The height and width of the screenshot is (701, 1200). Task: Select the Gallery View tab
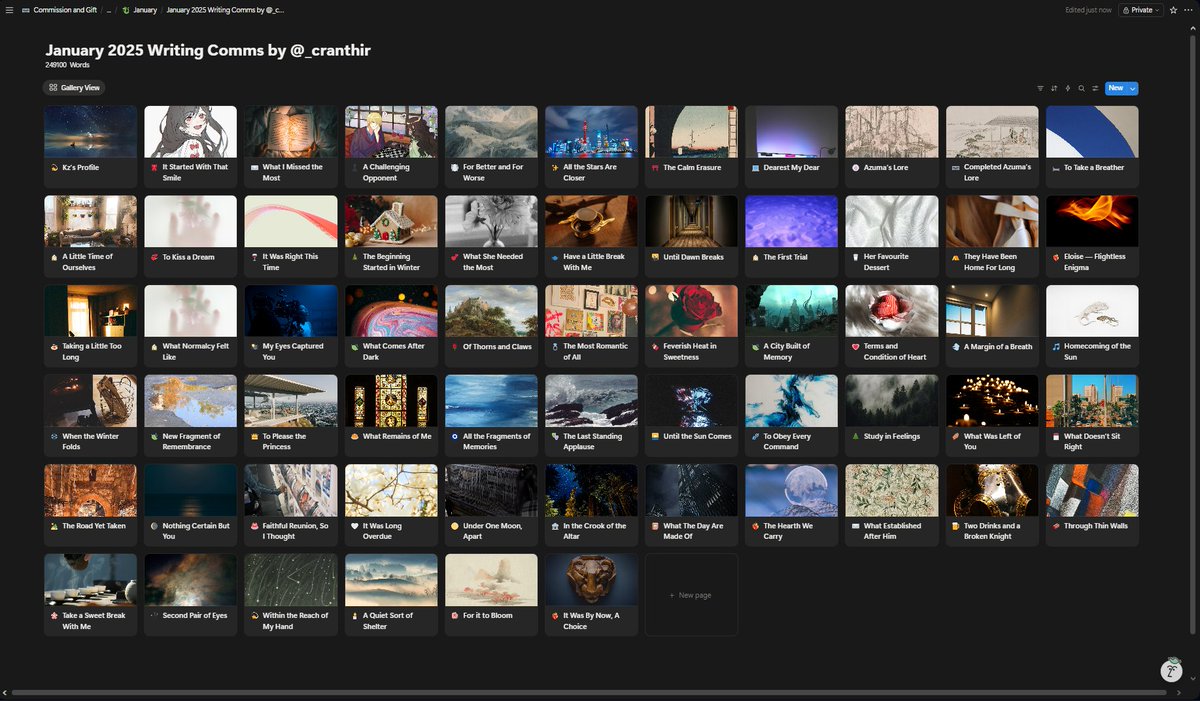(73, 88)
